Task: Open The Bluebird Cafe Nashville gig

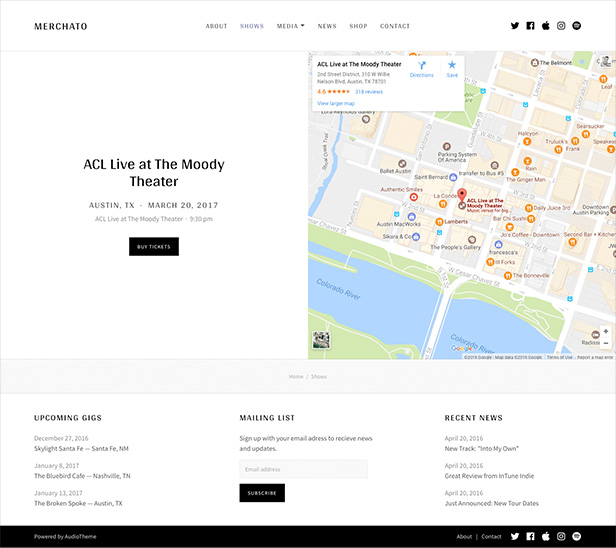Action: 82,476
